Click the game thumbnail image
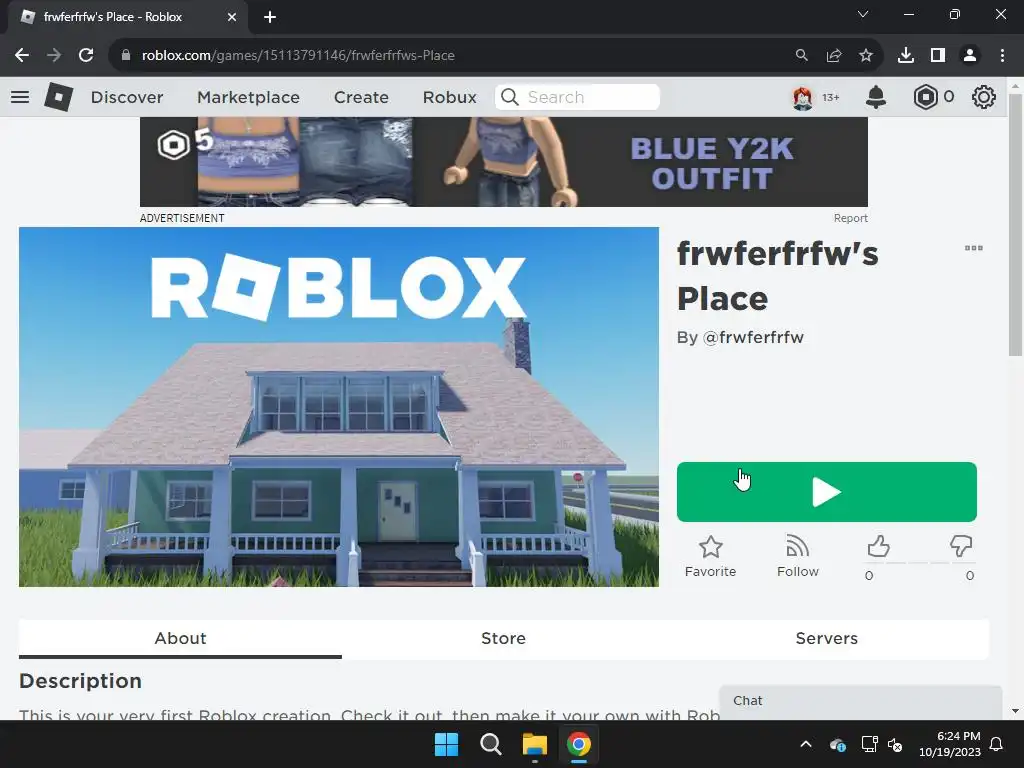The image size is (1024, 768). tap(338, 407)
